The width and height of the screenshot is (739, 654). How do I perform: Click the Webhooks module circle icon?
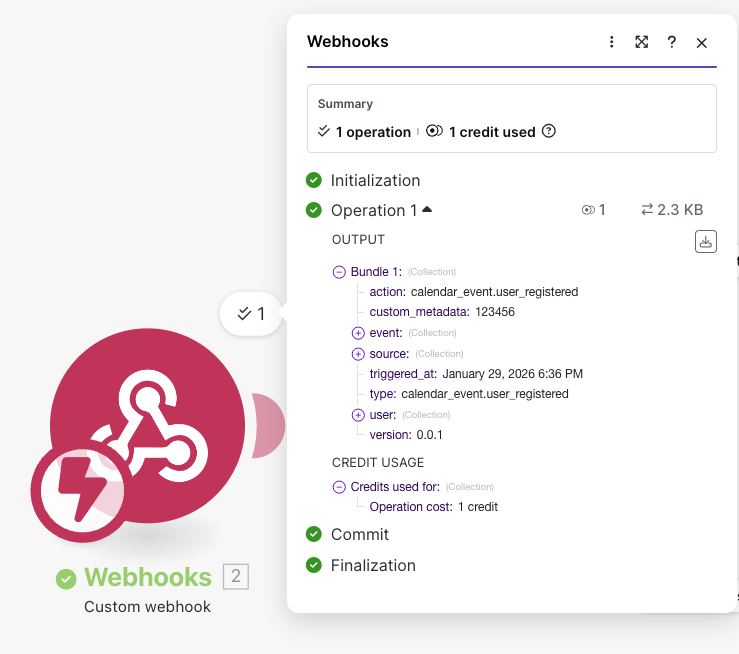[148, 425]
